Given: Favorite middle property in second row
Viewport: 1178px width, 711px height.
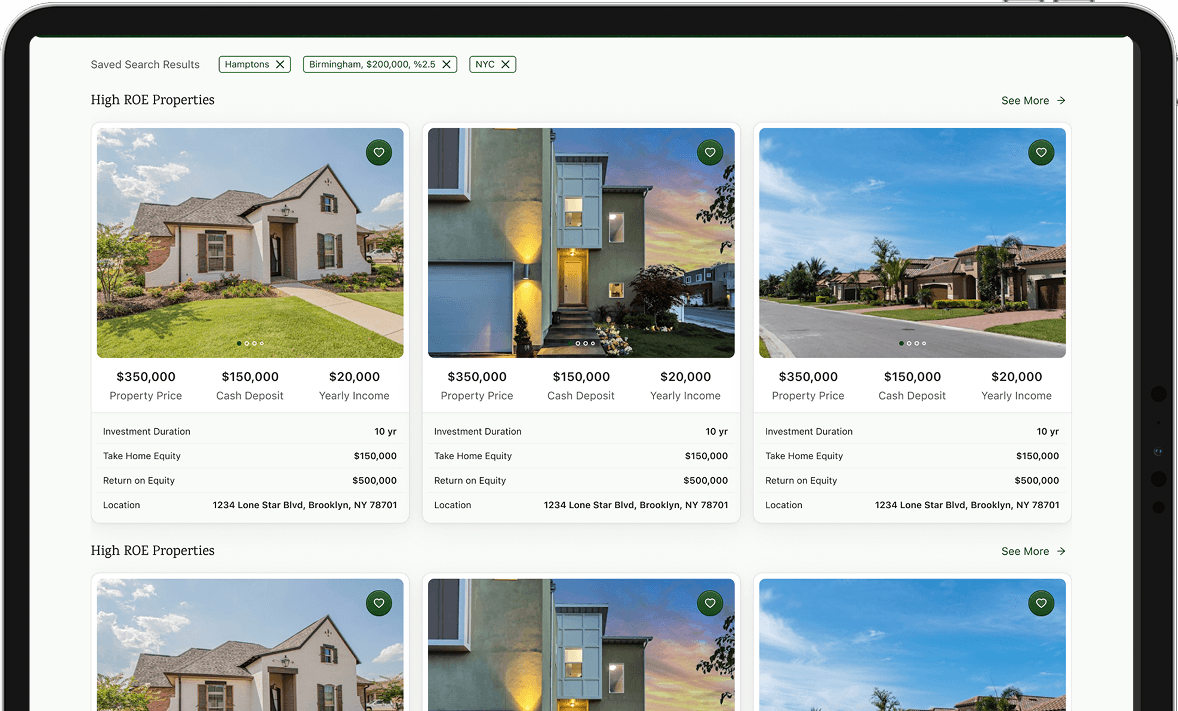Looking at the screenshot, I should coord(710,603).
